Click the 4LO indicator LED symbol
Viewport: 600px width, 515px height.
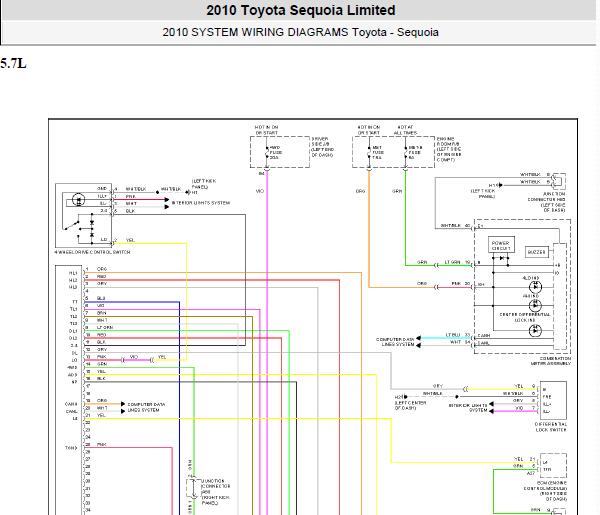click(535, 286)
